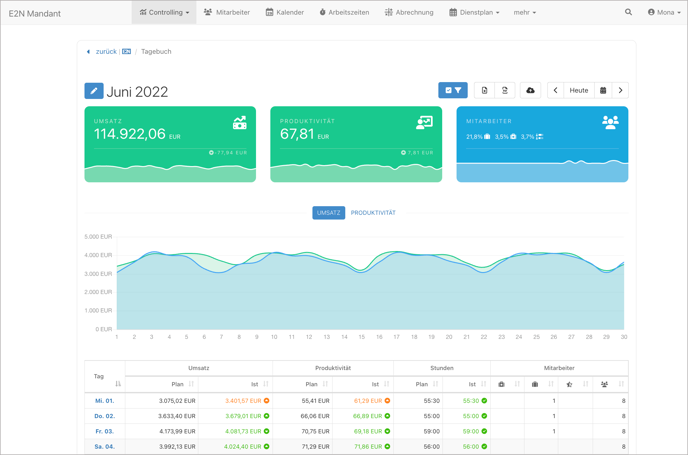Viewport: 688px width, 455px height.
Task: Click the presenter icon in Produktivität card
Action: click(424, 122)
